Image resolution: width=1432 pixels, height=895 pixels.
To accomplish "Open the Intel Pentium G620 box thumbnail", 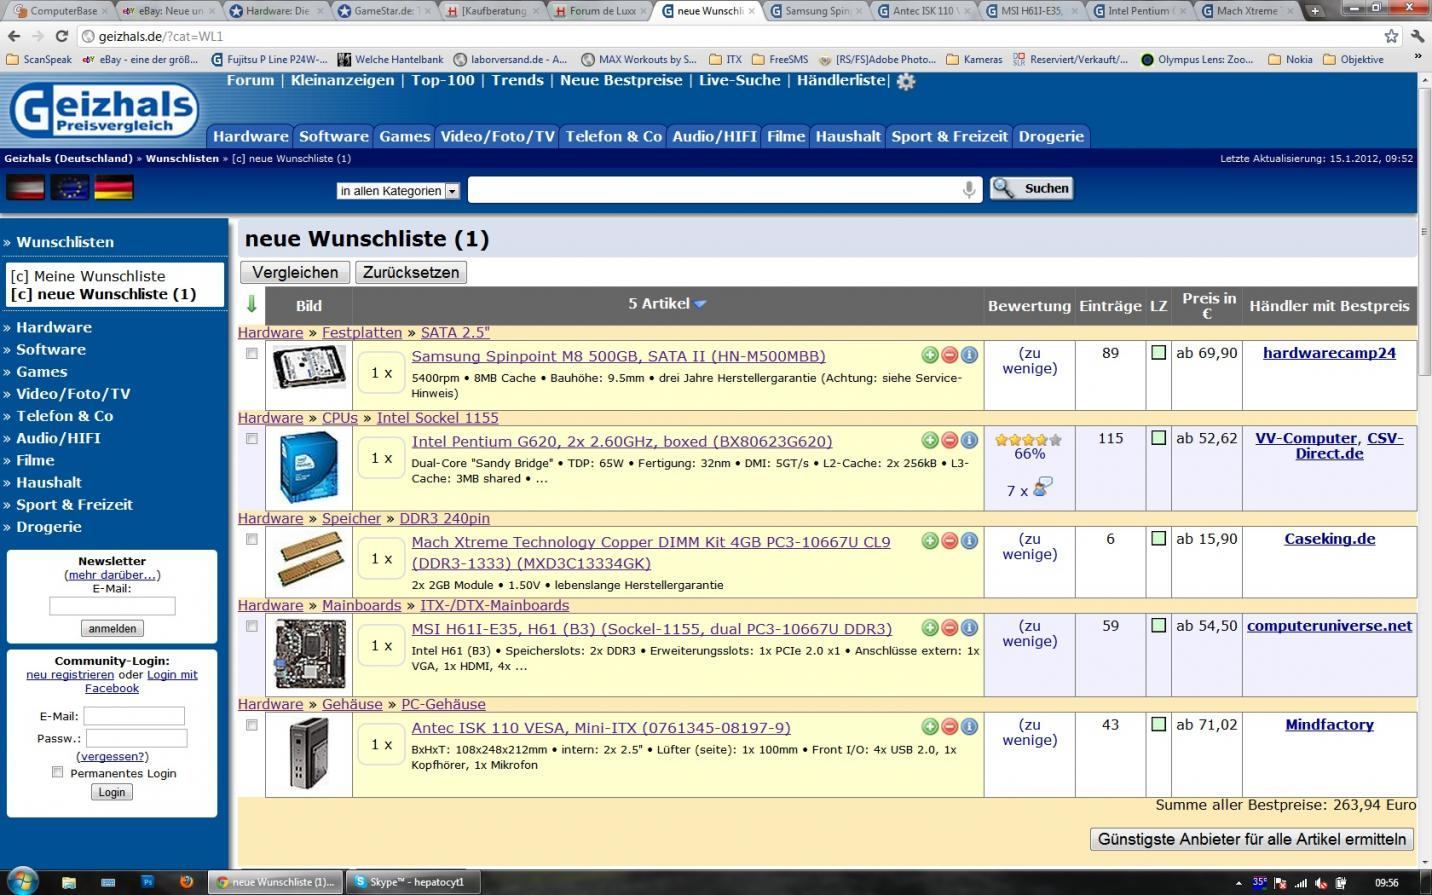I will pos(308,468).
